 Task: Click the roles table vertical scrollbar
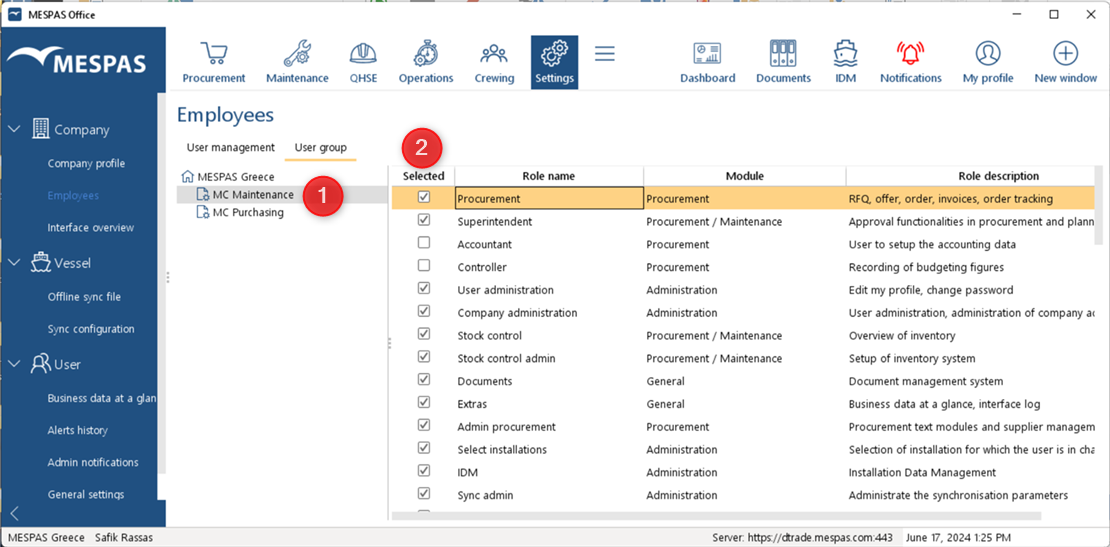point(1099,206)
